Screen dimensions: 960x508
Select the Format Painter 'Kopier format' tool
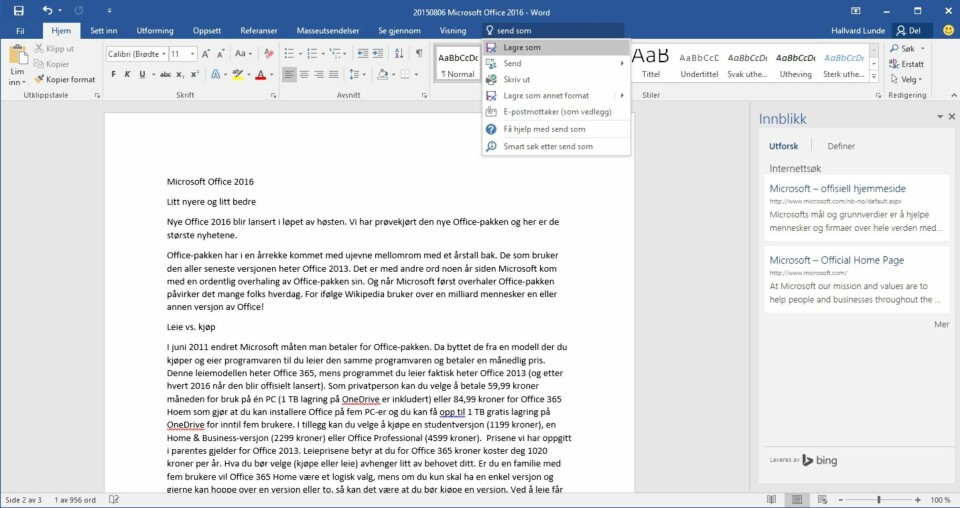click(64, 79)
